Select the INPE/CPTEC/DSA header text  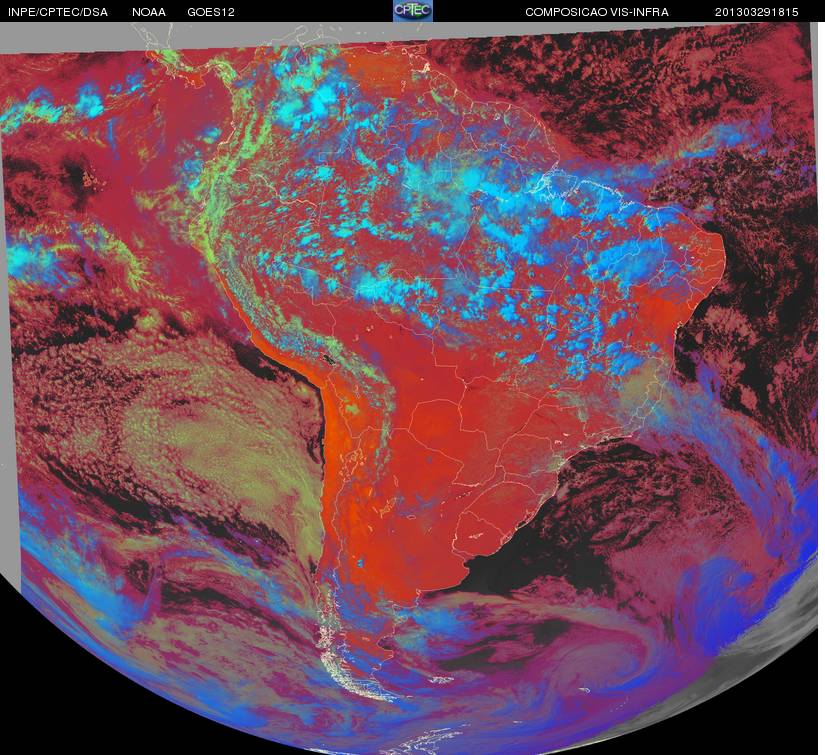(x=58, y=12)
